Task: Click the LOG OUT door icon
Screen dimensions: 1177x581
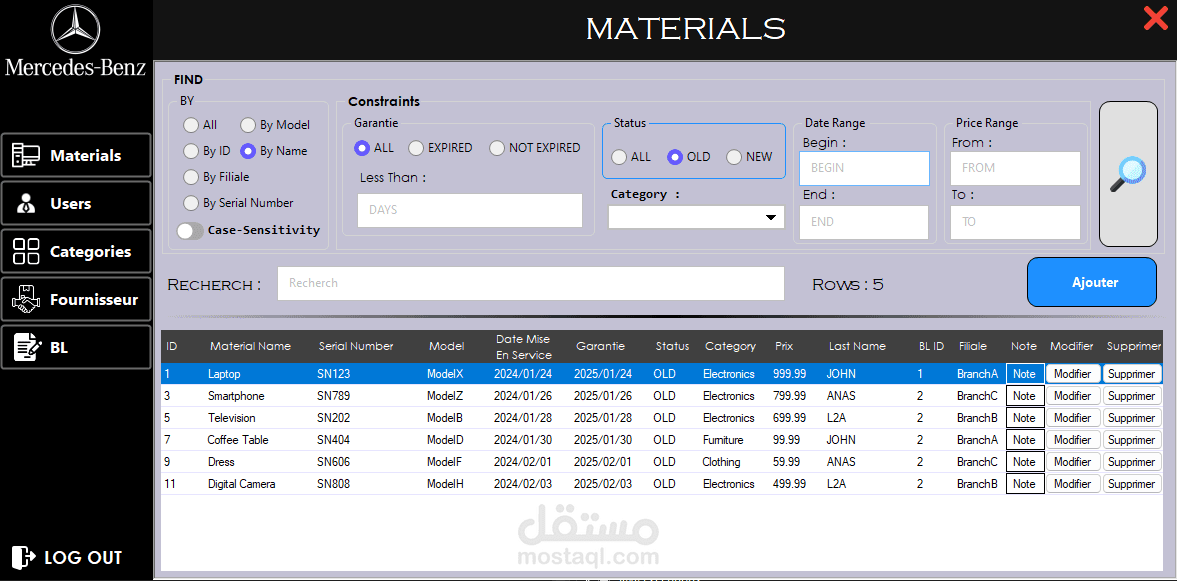Action: point(23,557)
